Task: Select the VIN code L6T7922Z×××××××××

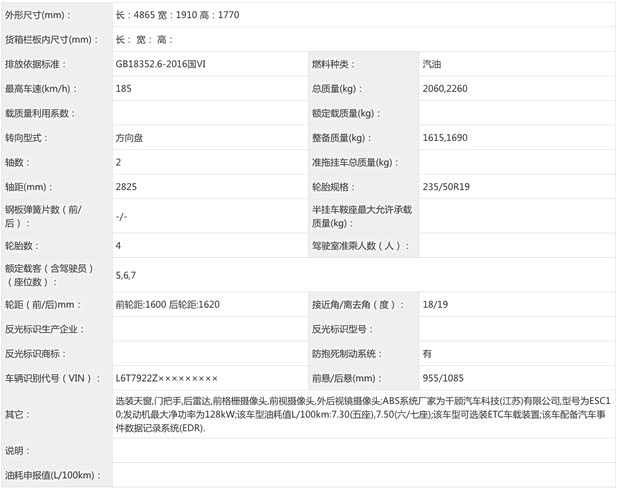Action: point(166,378)
